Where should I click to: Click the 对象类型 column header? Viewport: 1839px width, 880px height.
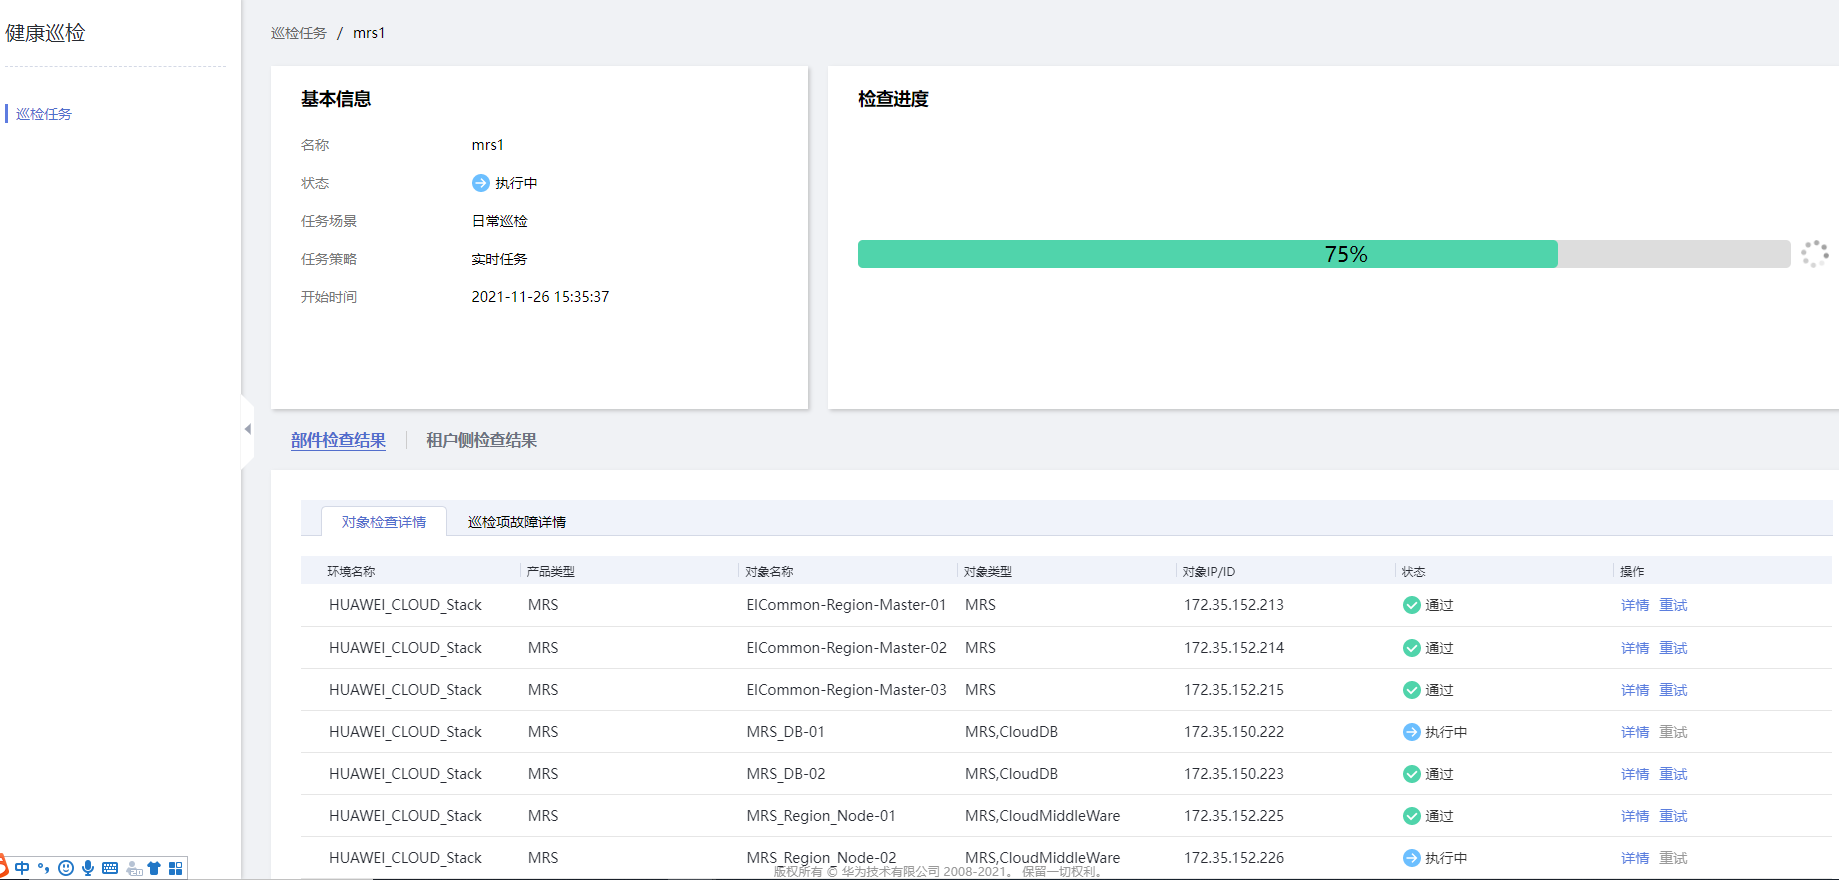coord(988,572)
